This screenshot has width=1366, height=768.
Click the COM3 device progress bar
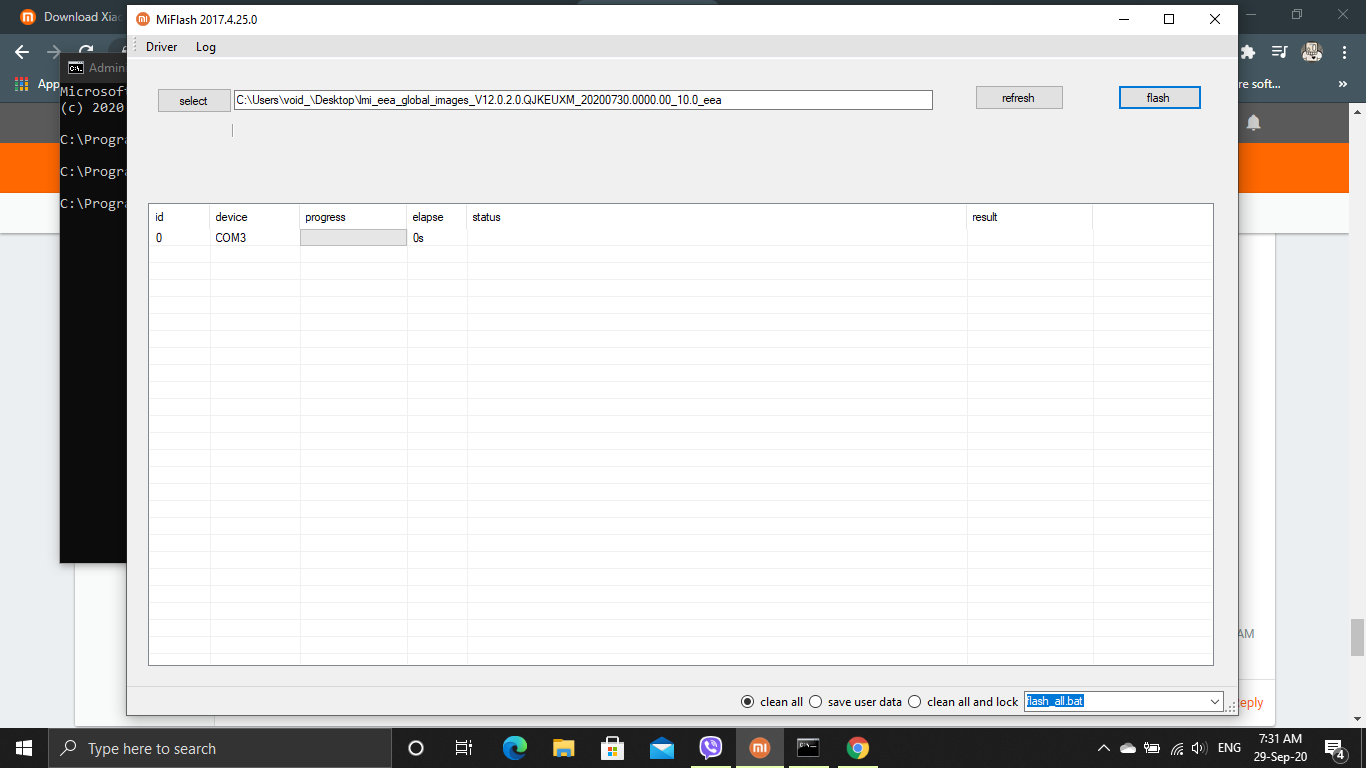(x=353, y=238)
